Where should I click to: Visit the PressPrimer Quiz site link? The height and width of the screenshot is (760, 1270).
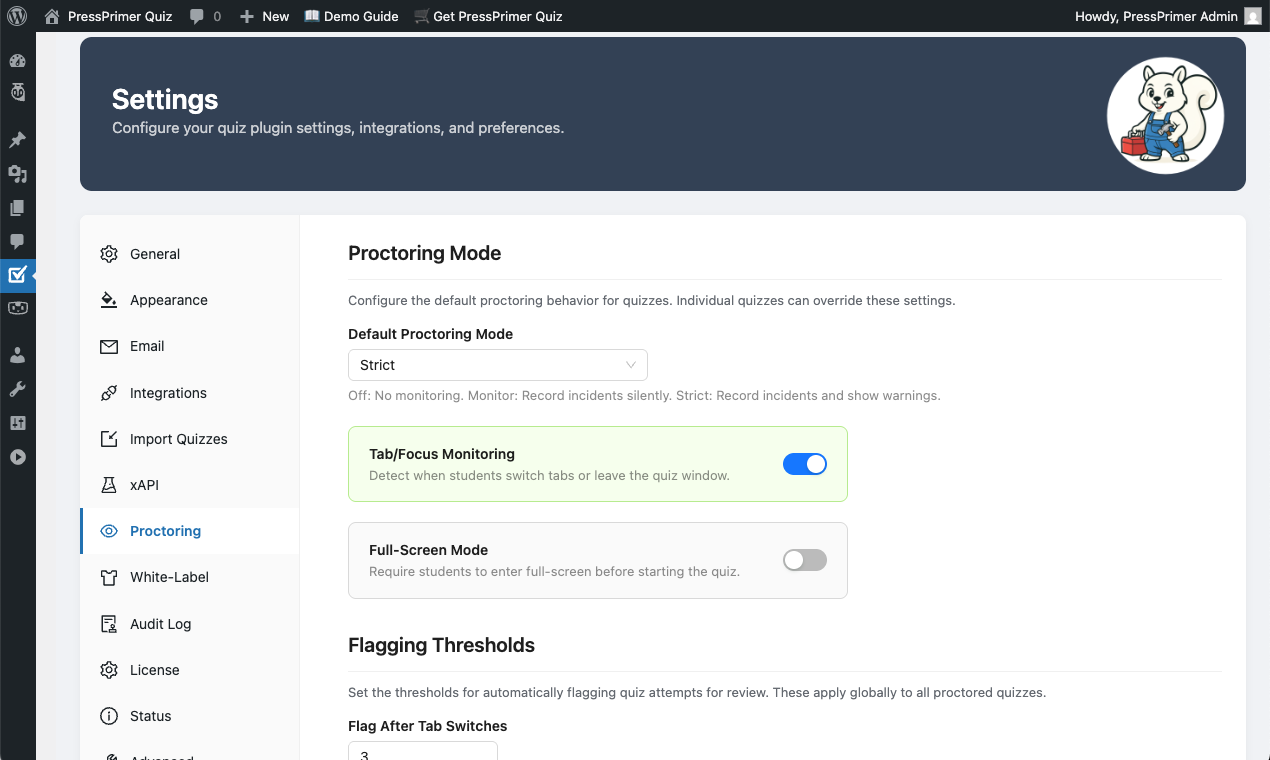coord(108,16)
